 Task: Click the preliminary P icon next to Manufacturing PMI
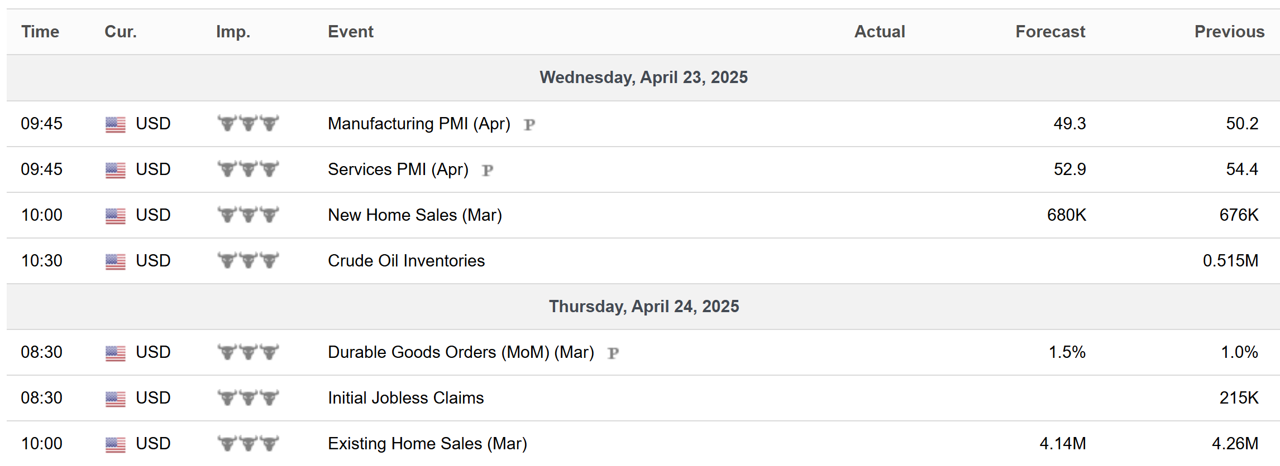tap(530, 125)
